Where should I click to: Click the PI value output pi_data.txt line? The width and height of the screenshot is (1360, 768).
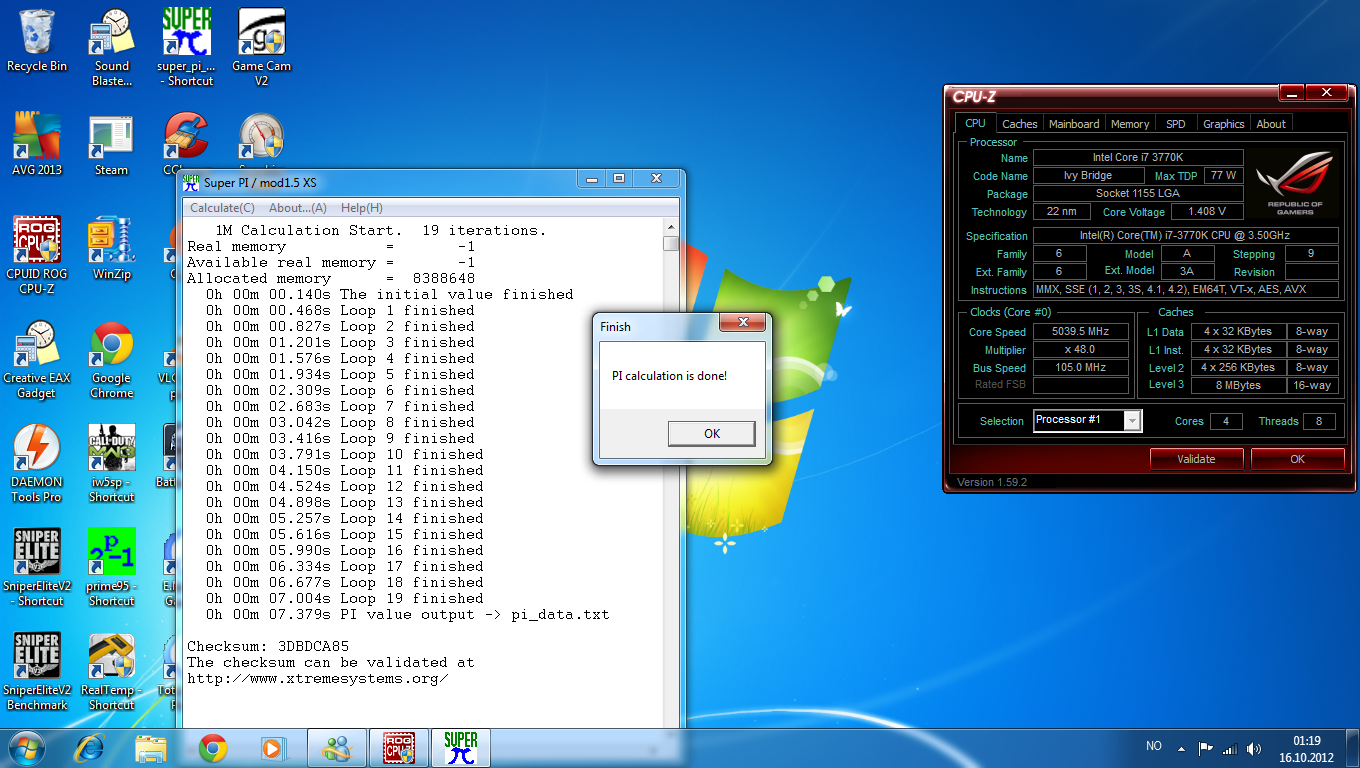pos(407,614)
